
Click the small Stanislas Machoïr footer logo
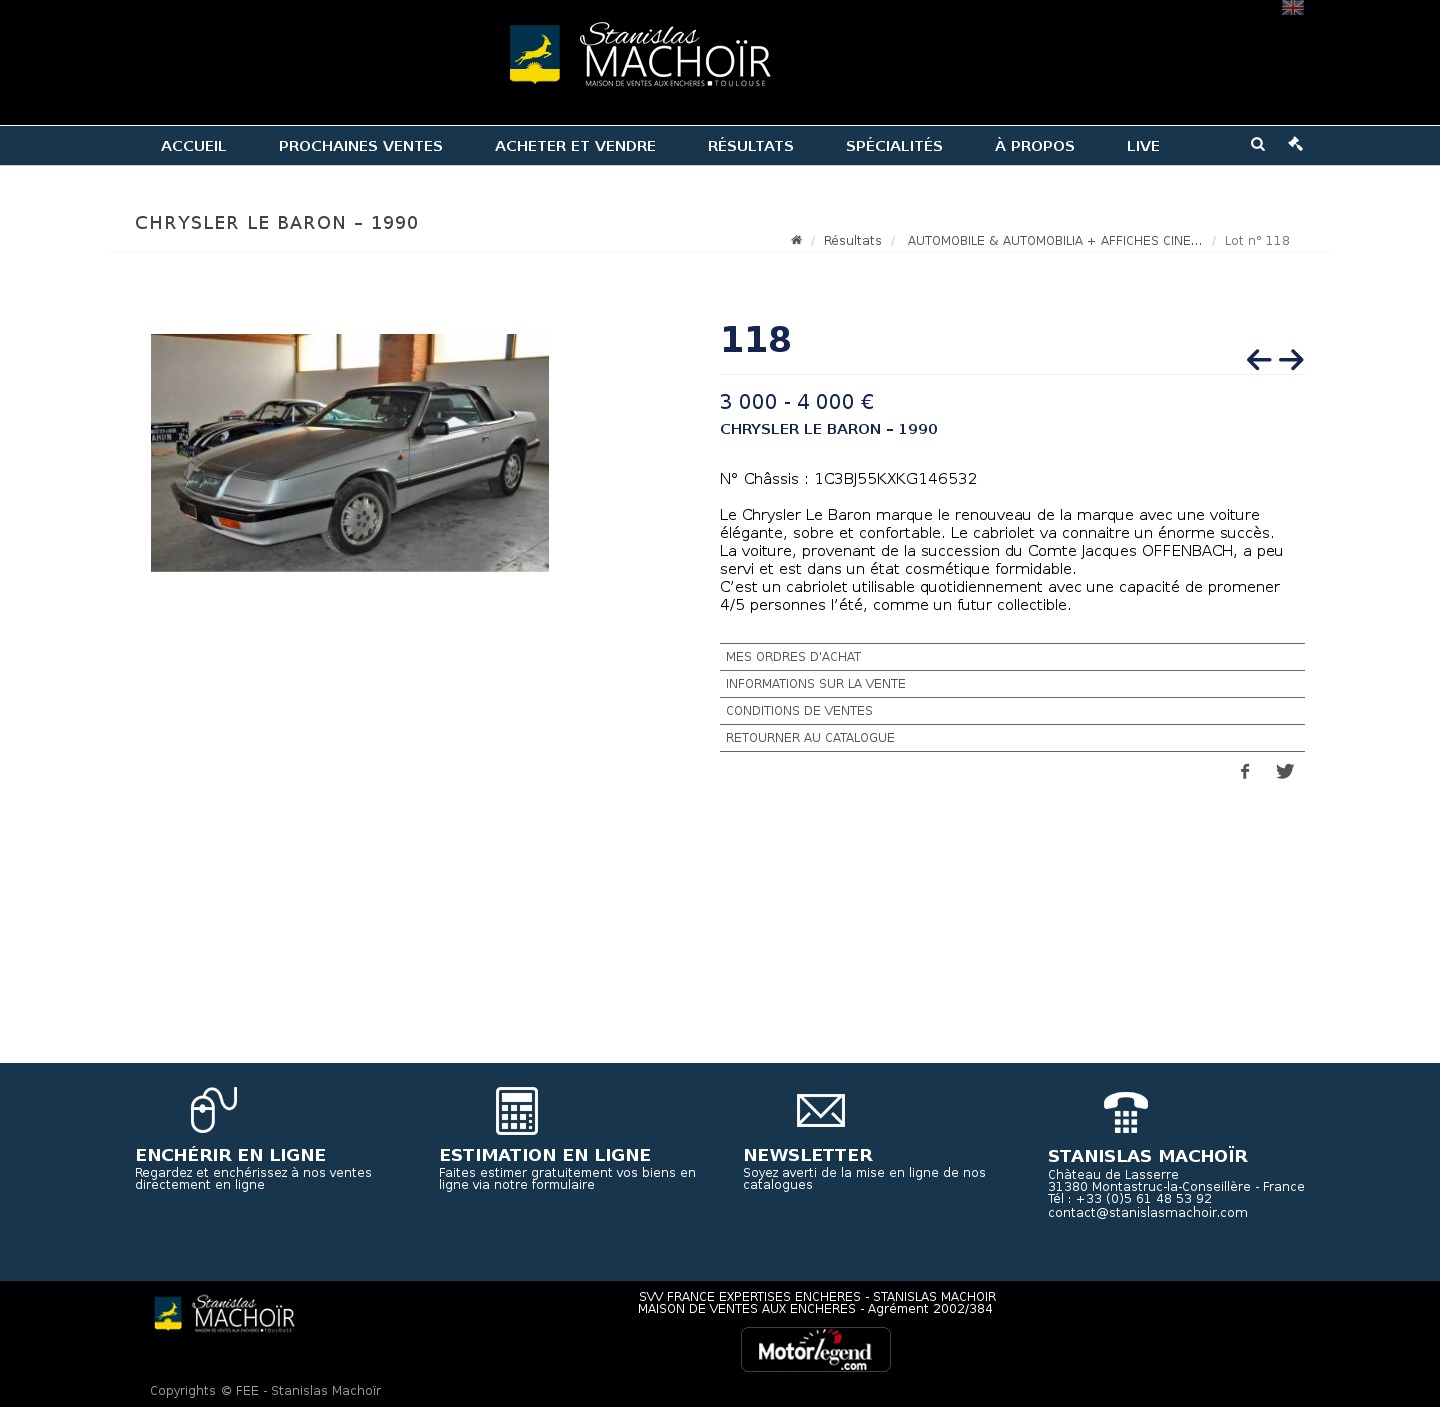coord(224,1314)
